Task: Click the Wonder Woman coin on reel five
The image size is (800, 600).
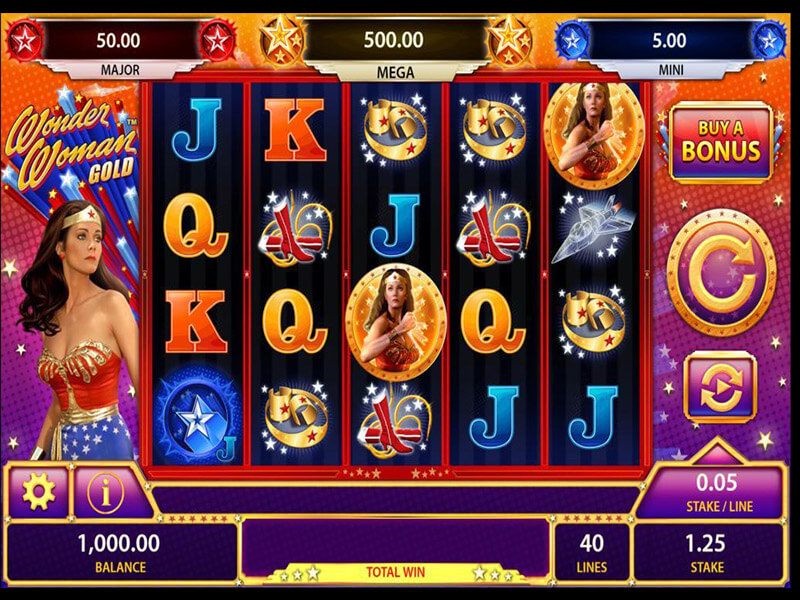Action: point(593,134)
